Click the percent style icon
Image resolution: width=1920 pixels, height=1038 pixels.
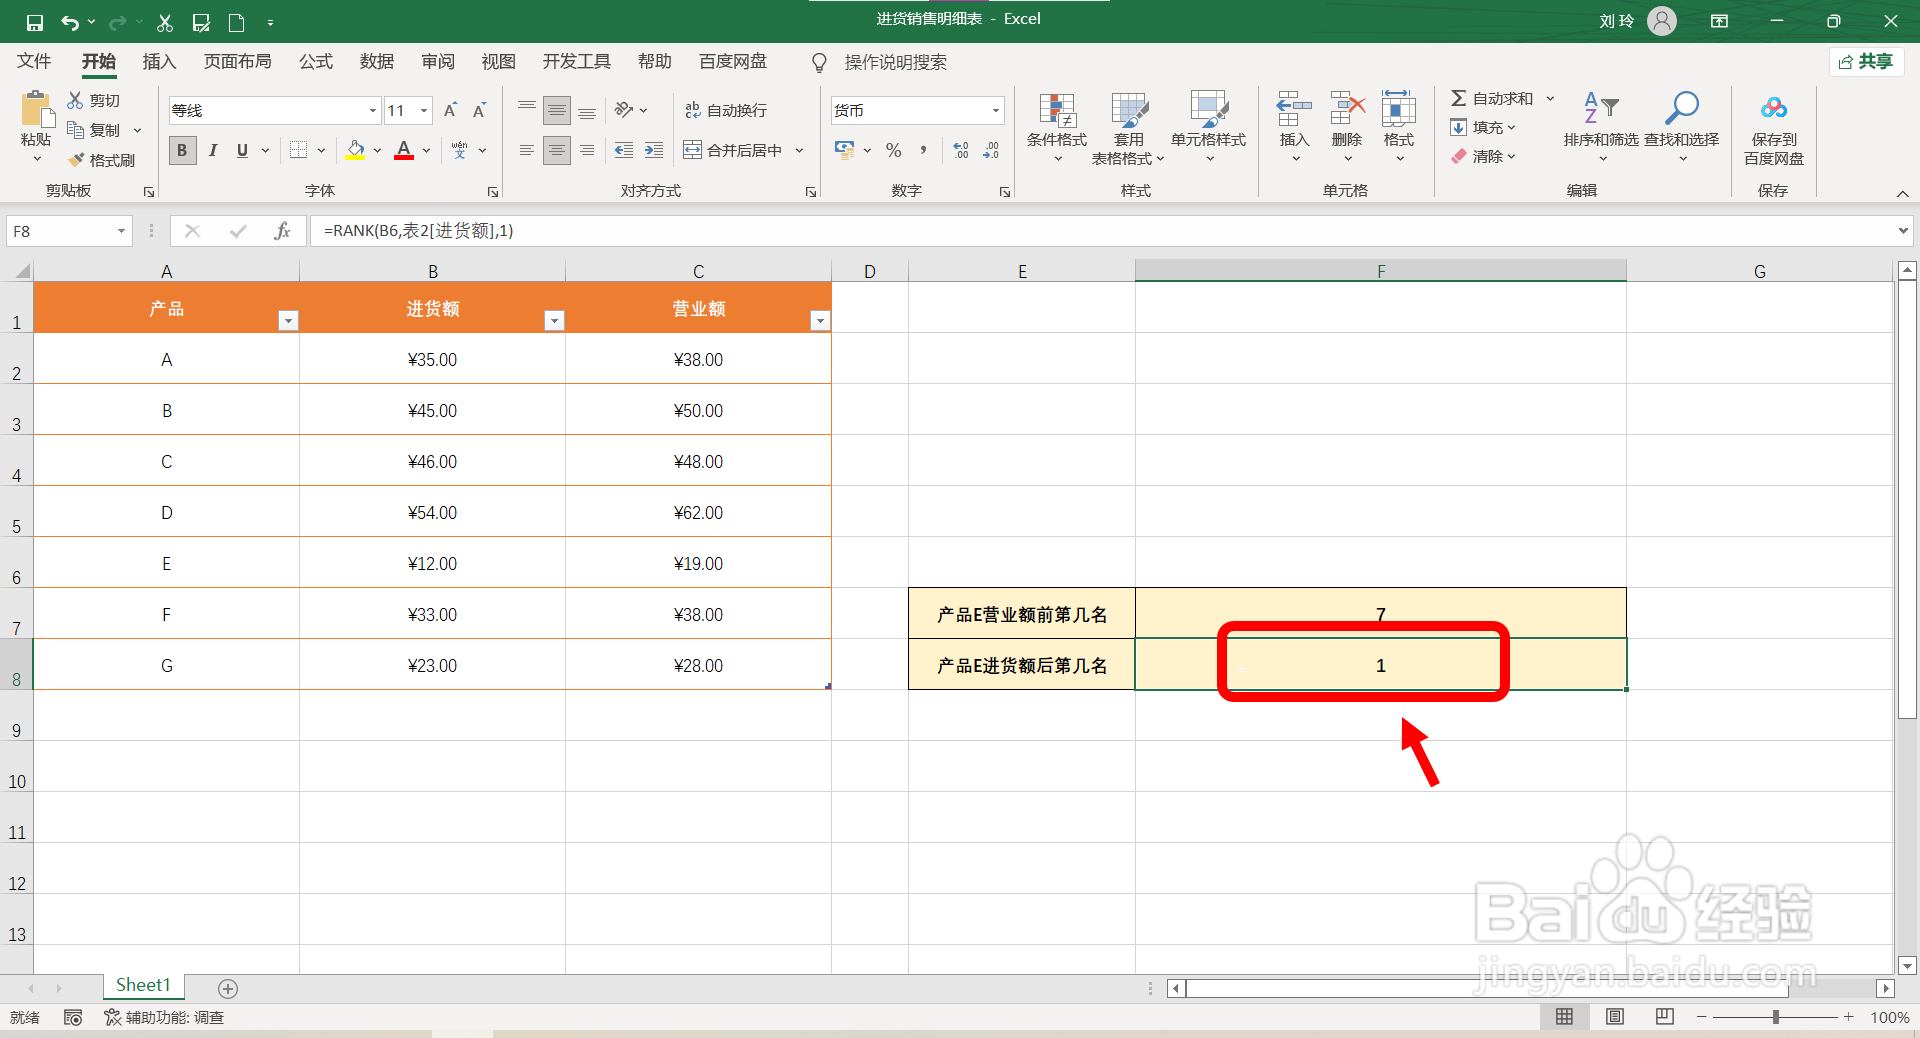pos(894,150)
